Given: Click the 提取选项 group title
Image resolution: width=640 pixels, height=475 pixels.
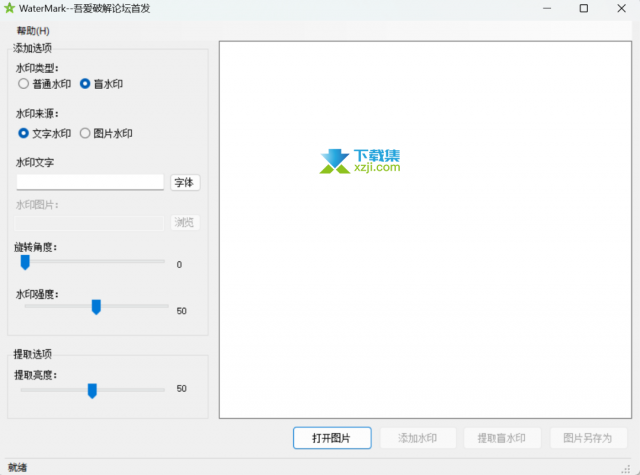Looking at the screenshot, I should coord(33,354).
